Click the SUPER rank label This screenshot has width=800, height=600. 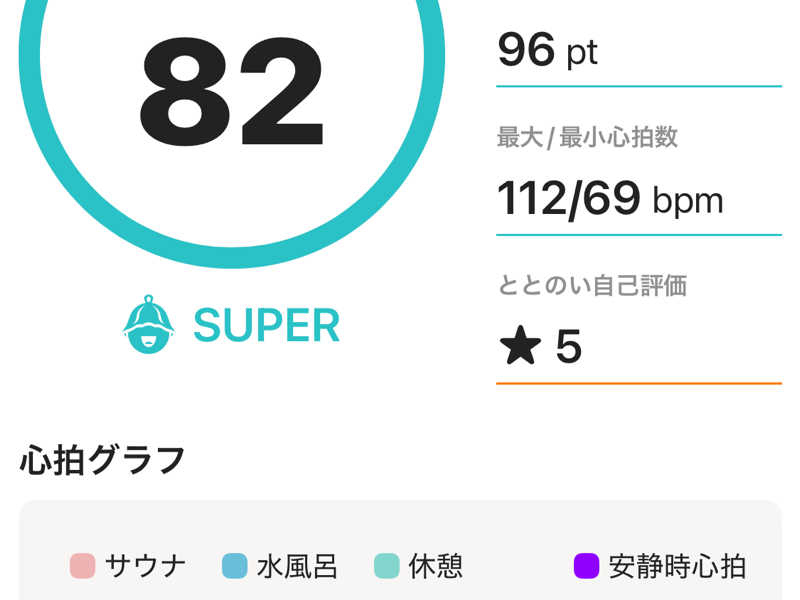[266, 326]
